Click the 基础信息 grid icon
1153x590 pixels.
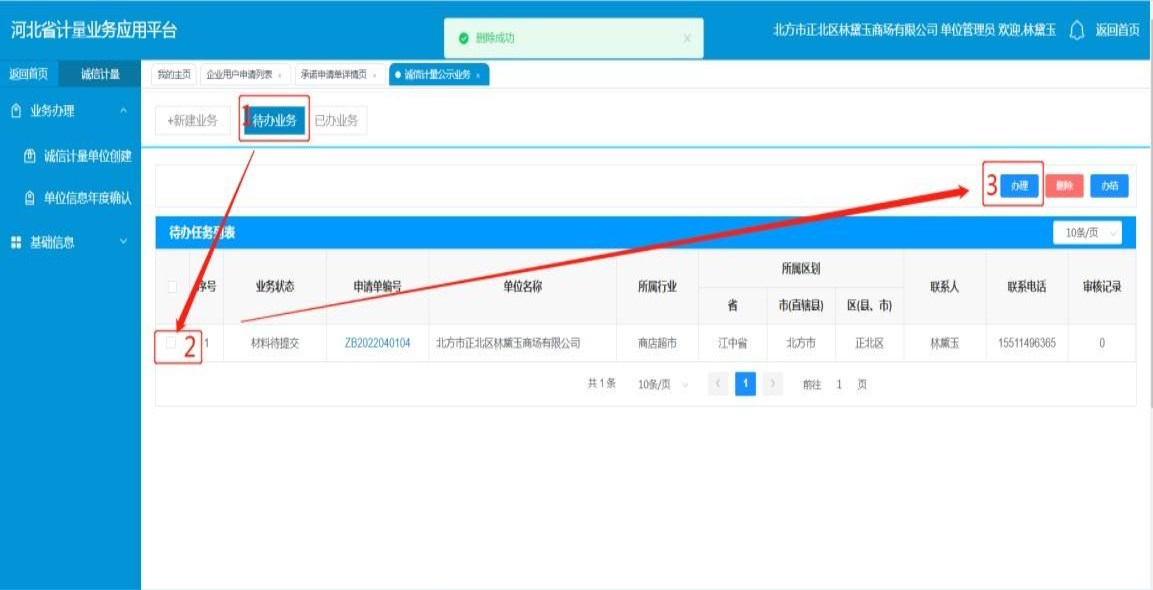click(x=16, y=242)
